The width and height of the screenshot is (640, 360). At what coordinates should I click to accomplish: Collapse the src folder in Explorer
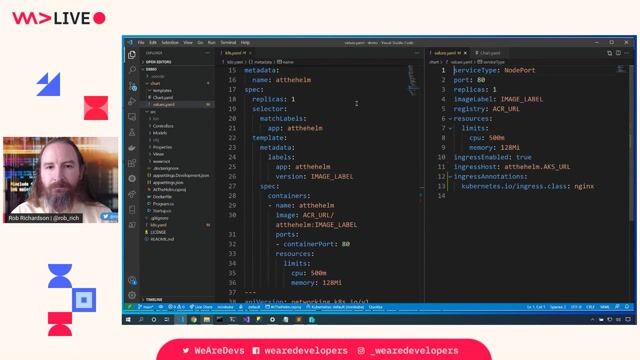pyautogui.click(x=176, y=111)
